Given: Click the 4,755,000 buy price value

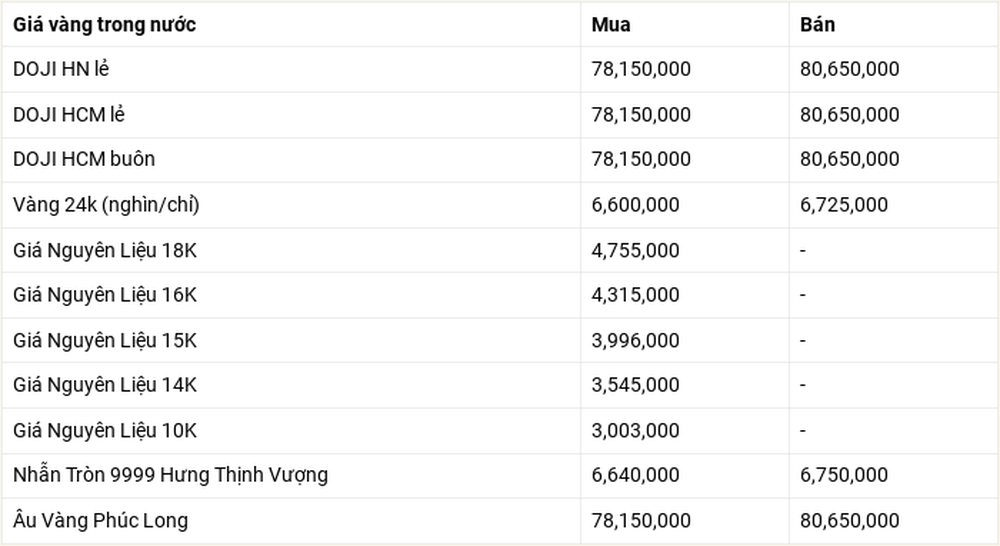Looking at the screenshot, I should pos(635,251).
